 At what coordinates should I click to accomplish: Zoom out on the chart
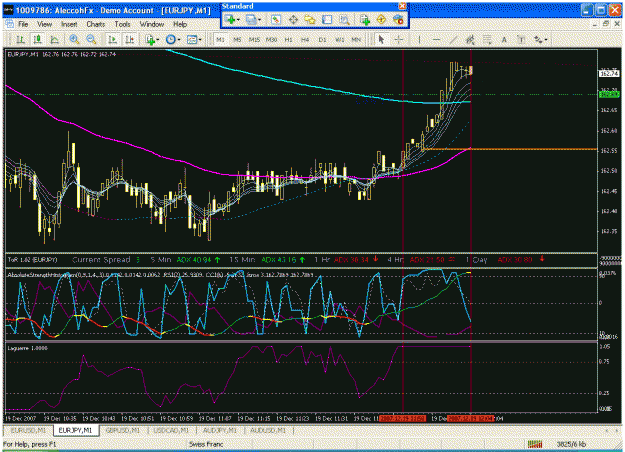pos(91,39)
